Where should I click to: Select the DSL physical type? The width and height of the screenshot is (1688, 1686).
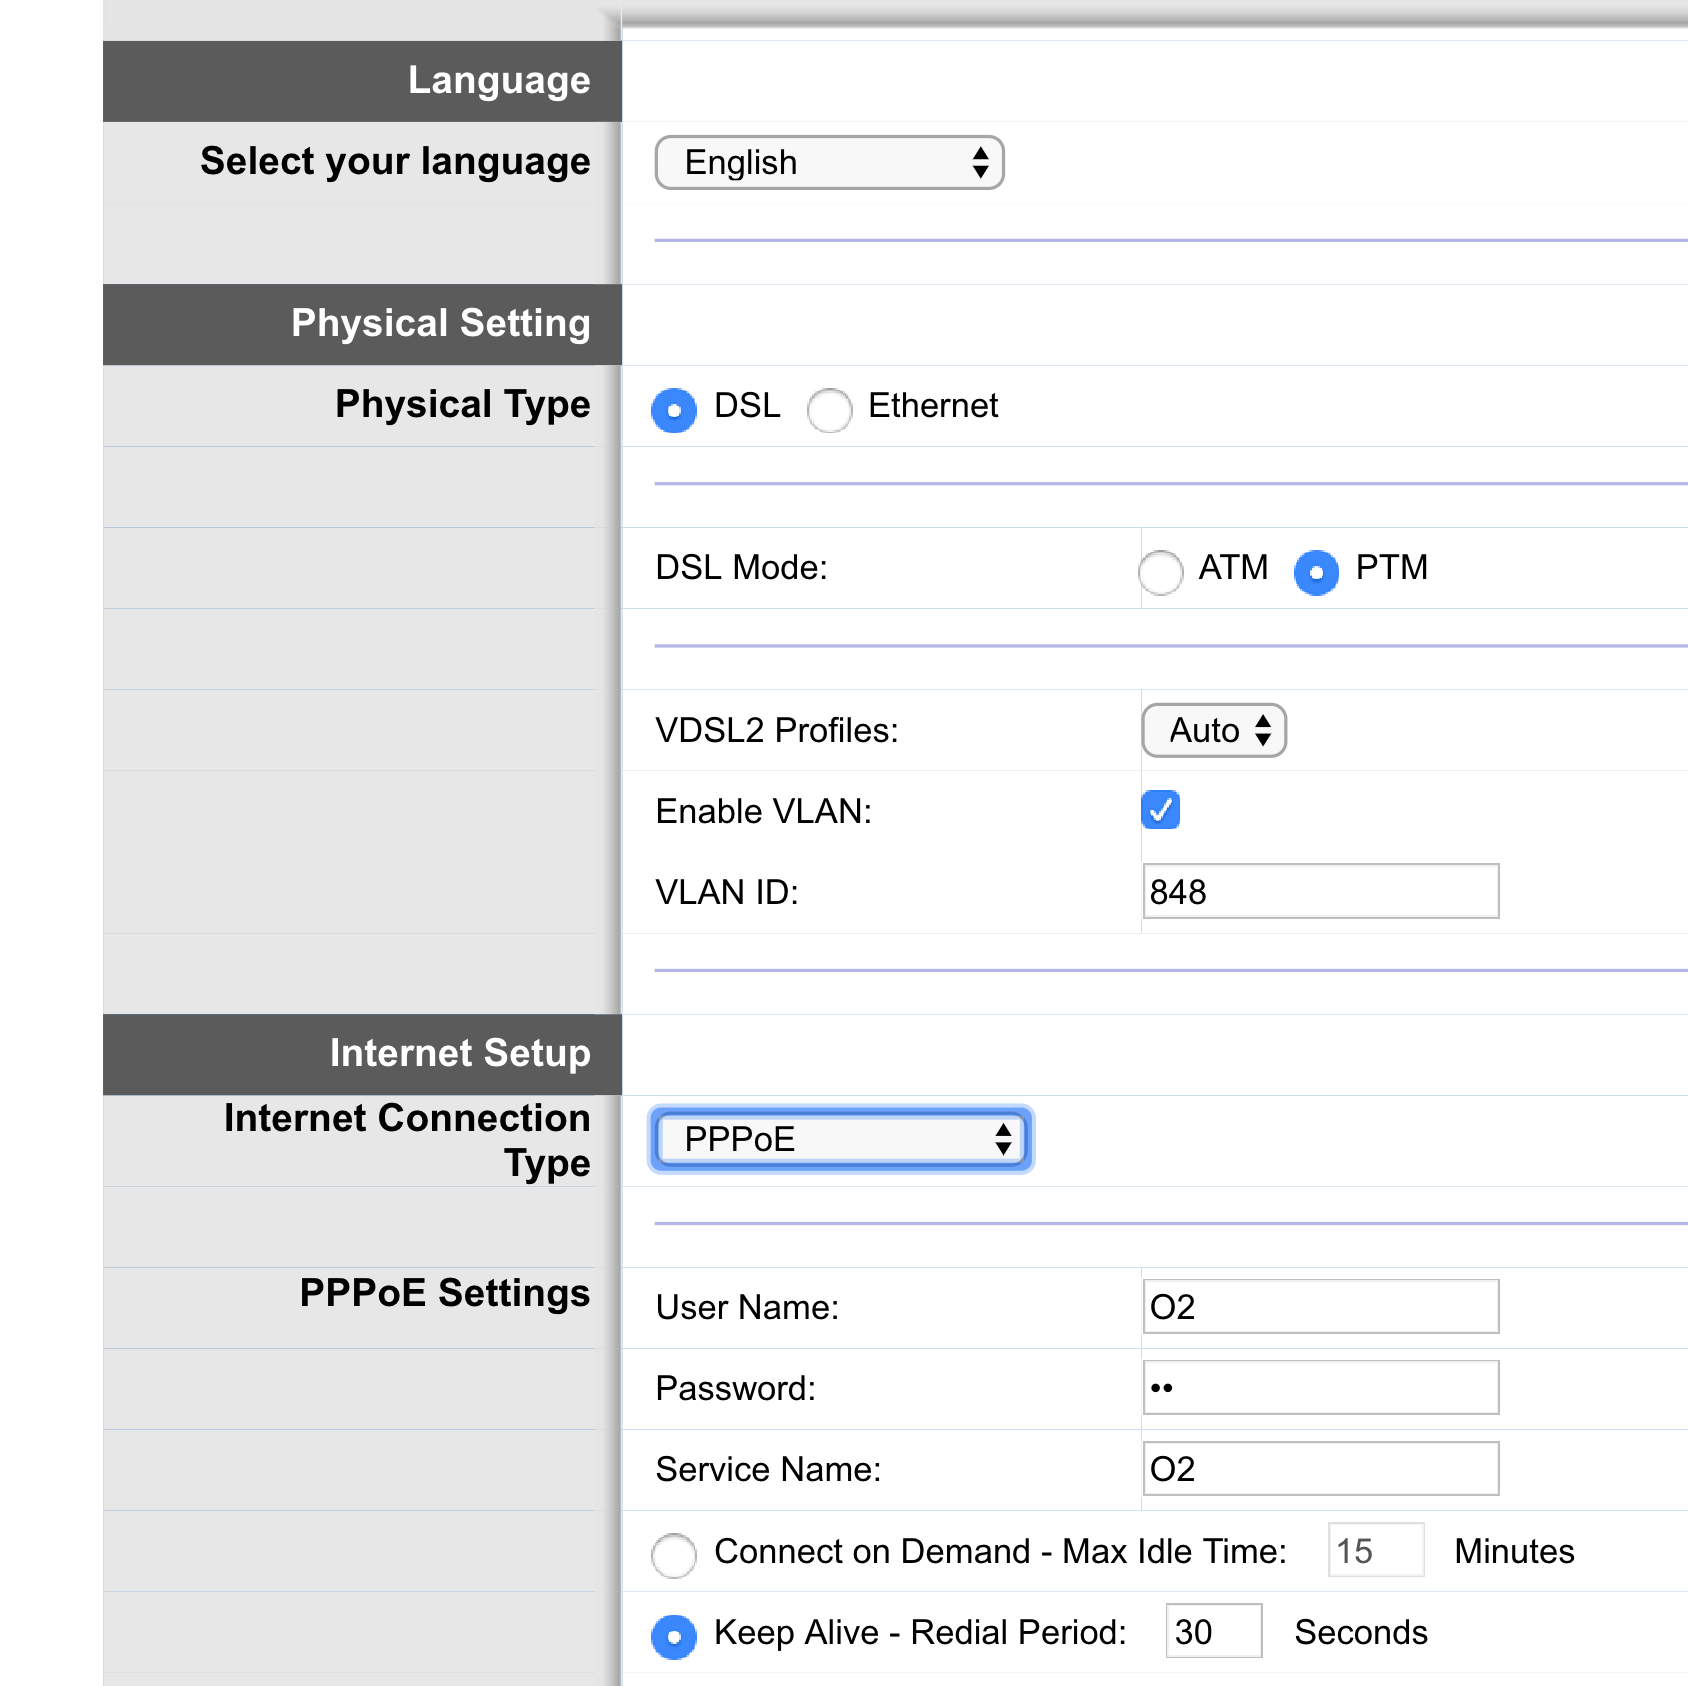pyautogui.click(x=674, y=410)
